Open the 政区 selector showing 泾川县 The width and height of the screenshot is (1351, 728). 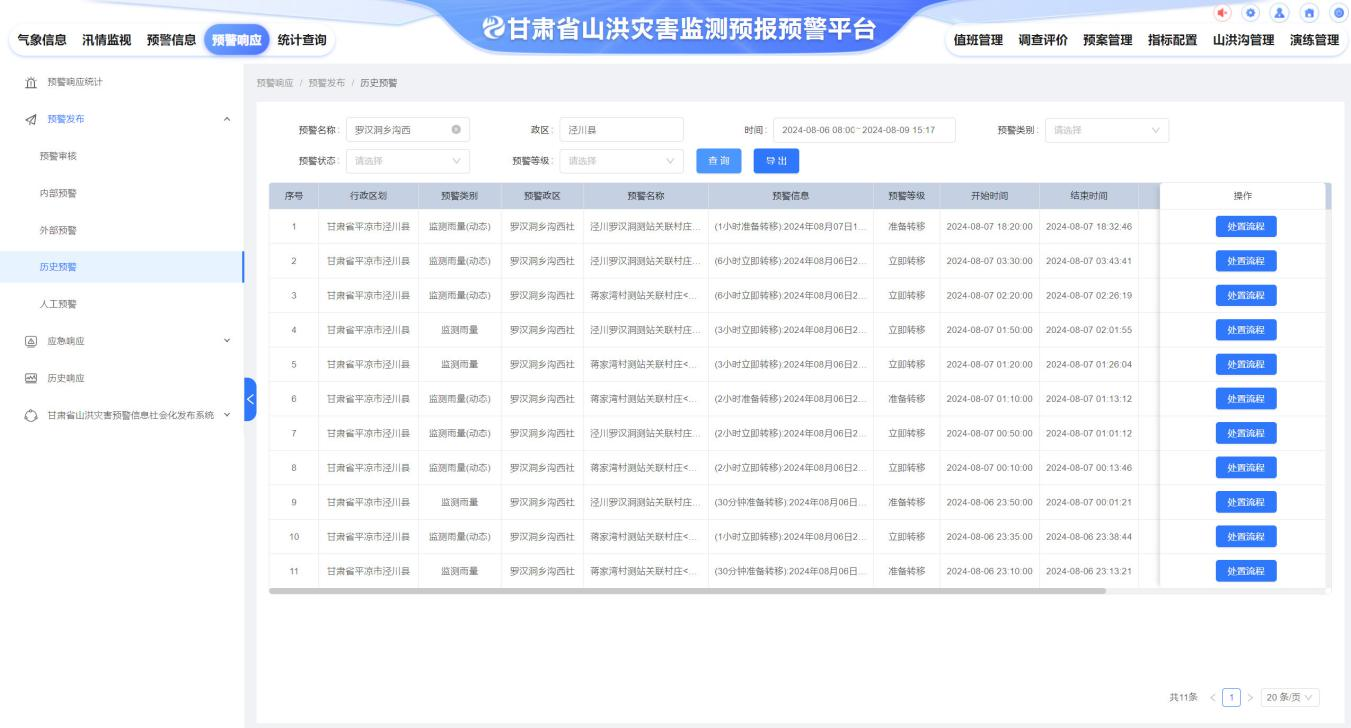tap(621, 130)
